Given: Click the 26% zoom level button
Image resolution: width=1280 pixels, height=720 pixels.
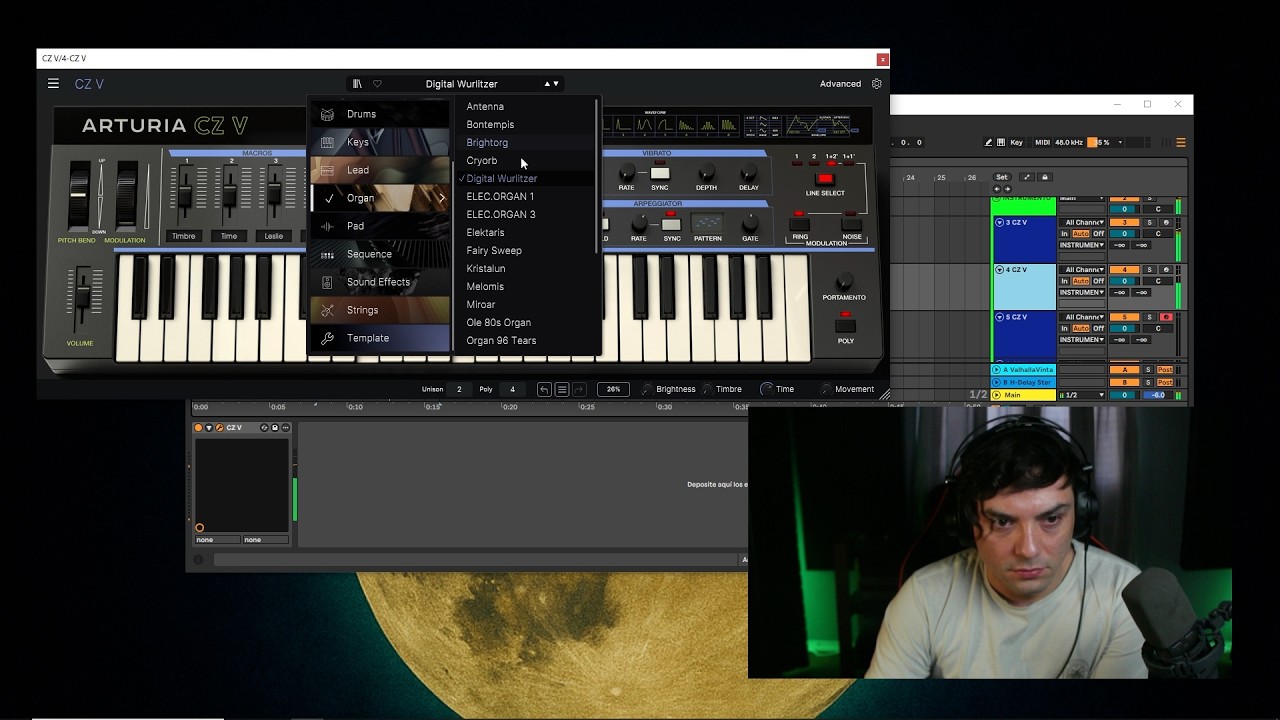Looking at the screenshot, I should point(613,389).
